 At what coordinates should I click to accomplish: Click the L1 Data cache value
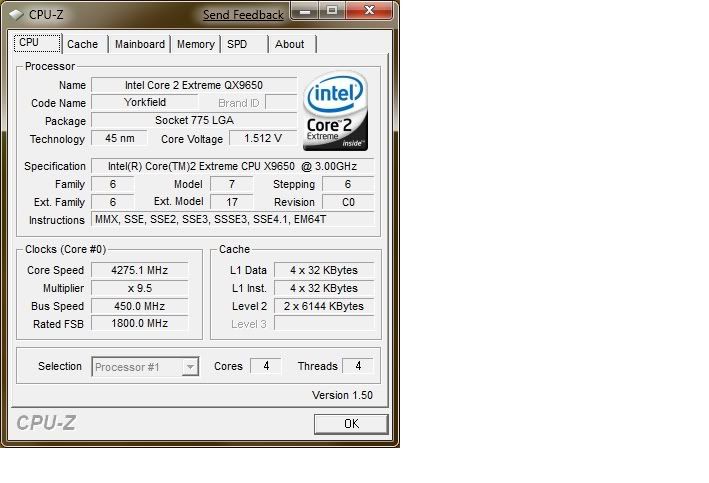point(324,270)
